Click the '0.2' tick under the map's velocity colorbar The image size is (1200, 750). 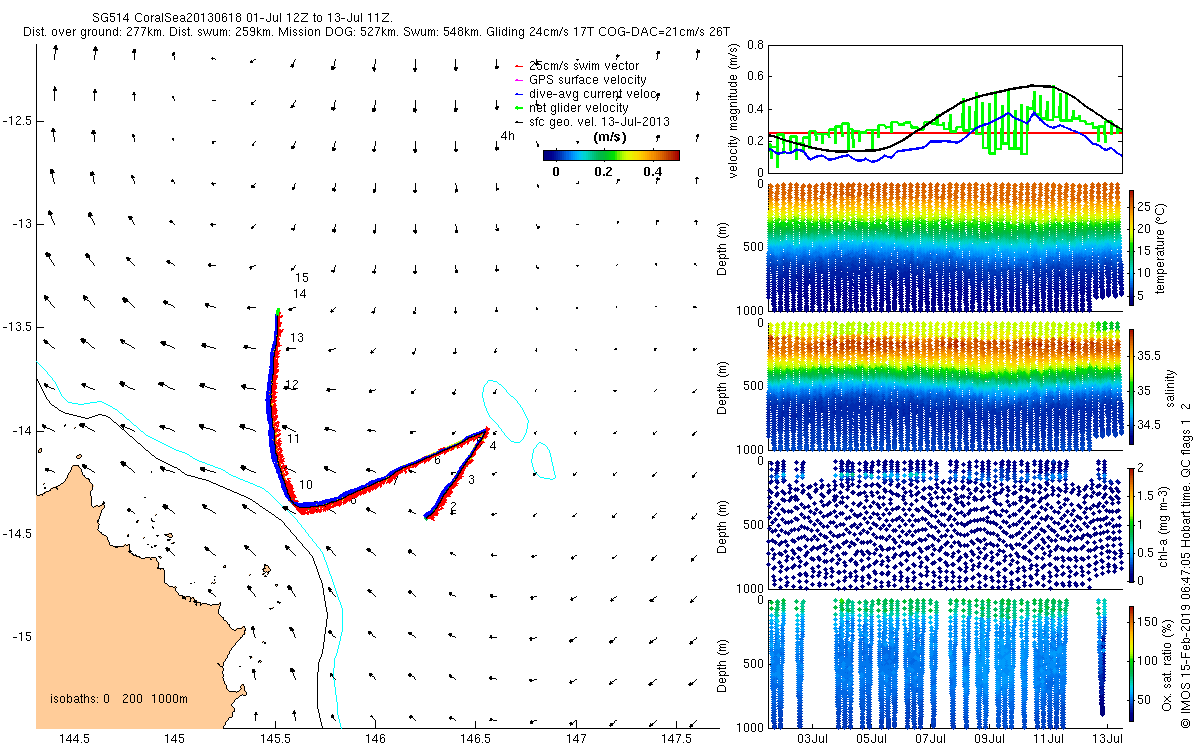[x=603, y=172]
